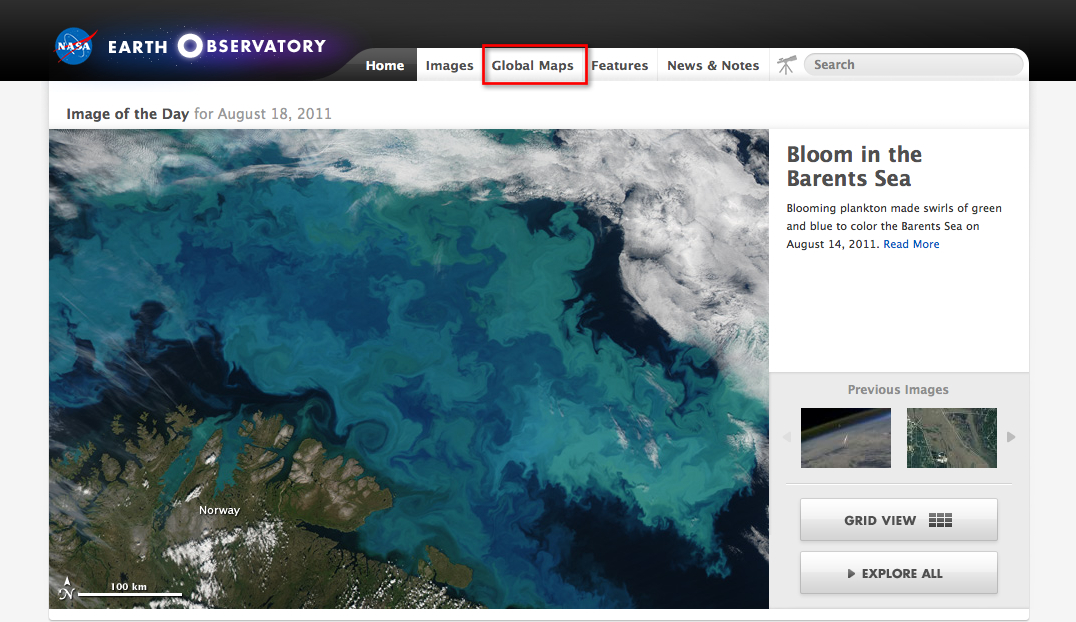Screen dimensions: 1076x622
Task: Switch to the Images tab
Action: [449, 64]
